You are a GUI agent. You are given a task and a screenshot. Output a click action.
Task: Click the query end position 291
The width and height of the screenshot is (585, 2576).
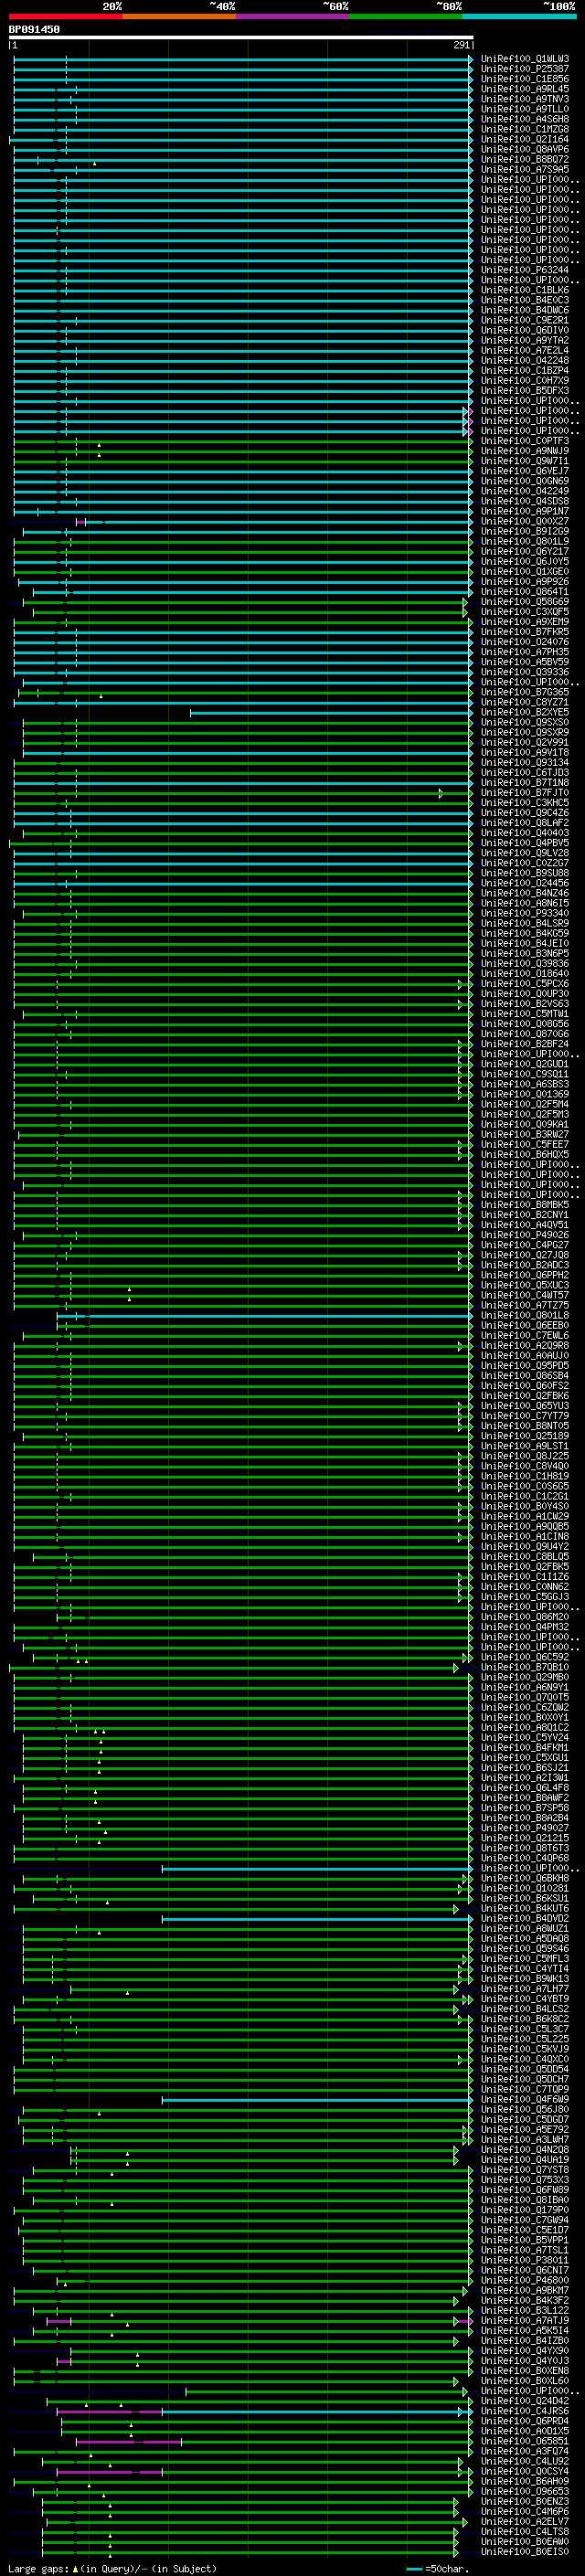click(461, 45)
